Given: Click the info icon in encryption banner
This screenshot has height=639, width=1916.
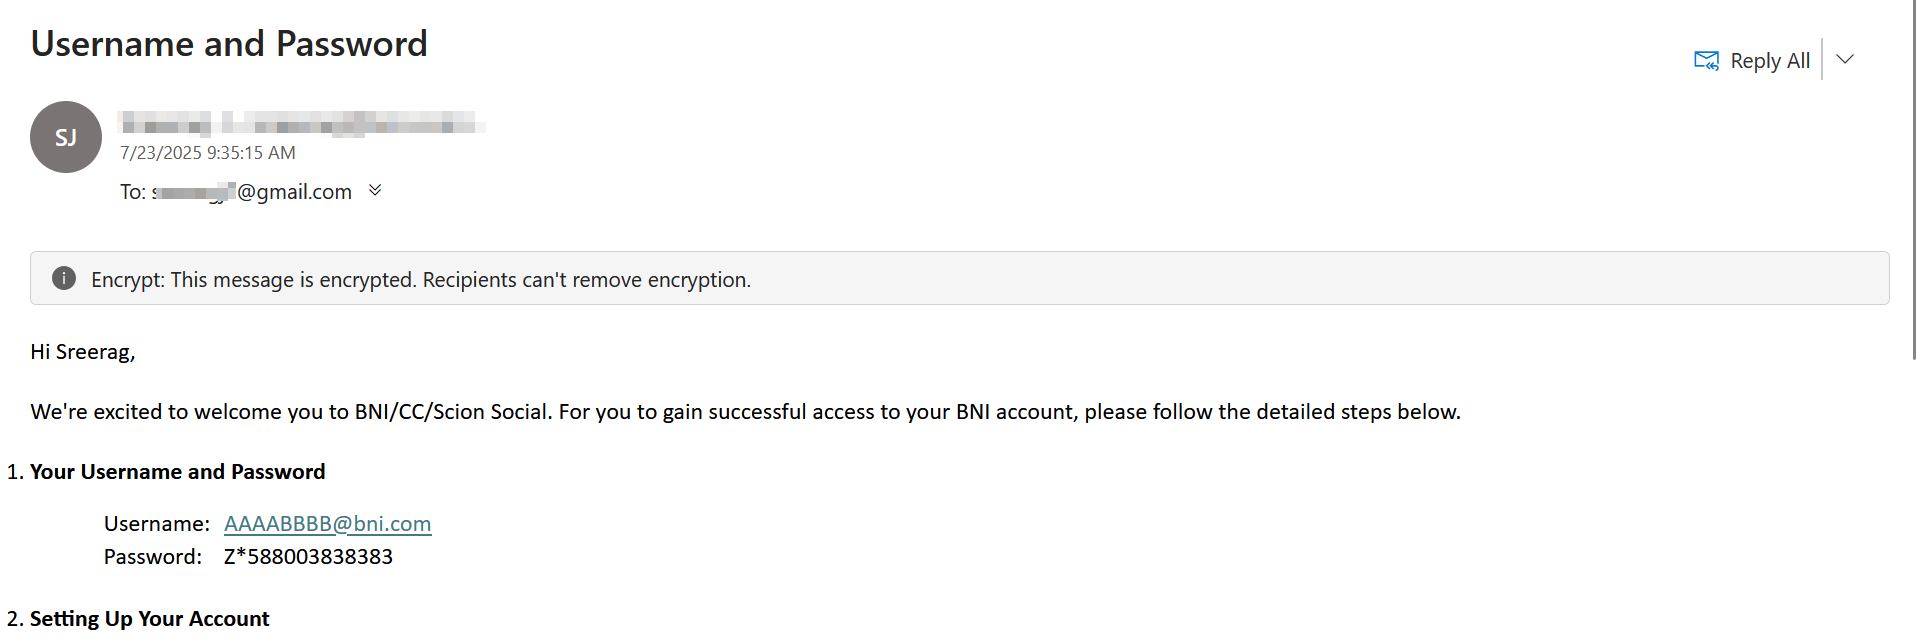Looking at the screenshot, I should click(64, 278).
